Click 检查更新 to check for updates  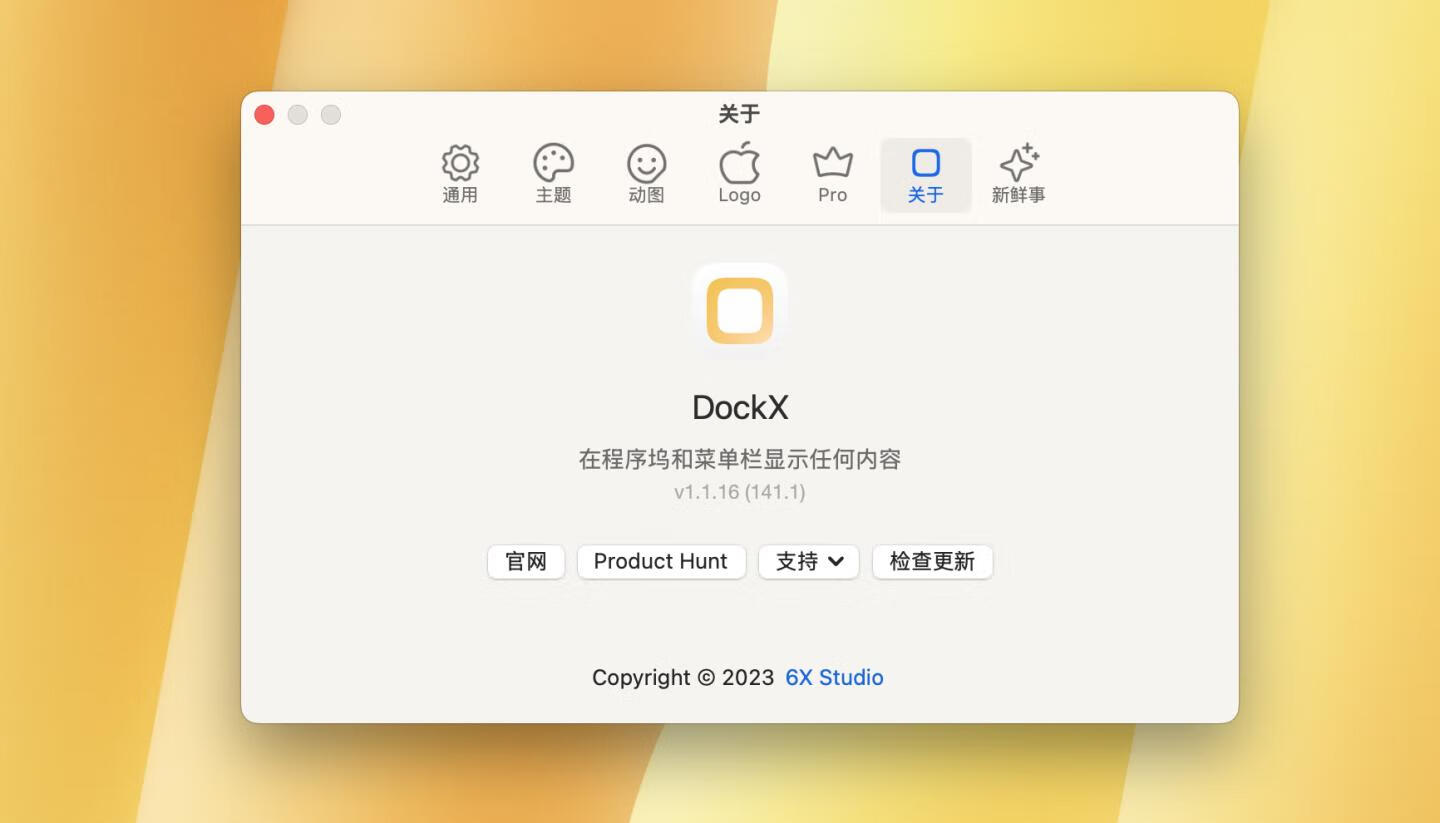point(932,561)
